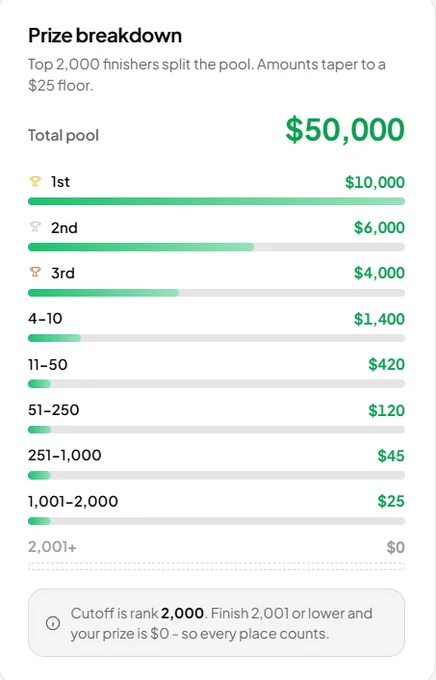Click the gold trophy icon for 1st place
This screenshot has width=436, height=680.
click(35, 181)
